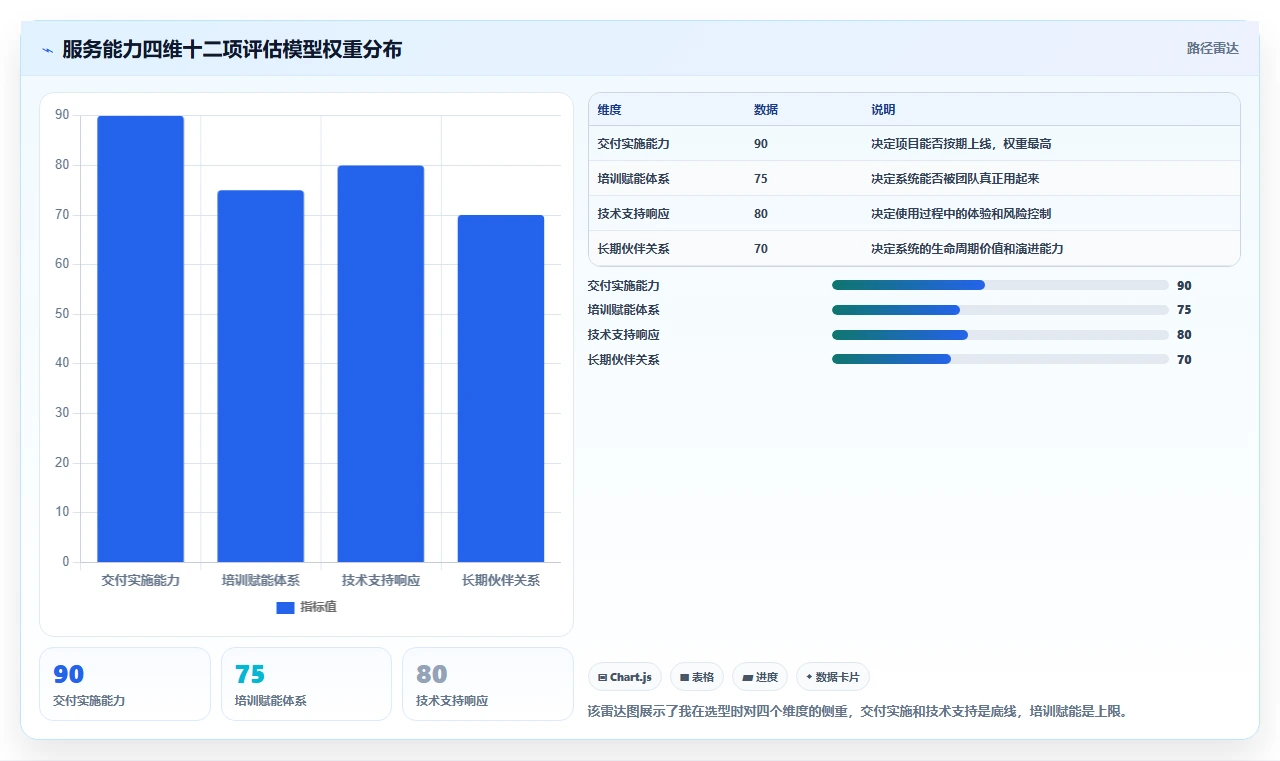Click progress label 交付实施能力
Viewport: 1280px width, 761px height.
click(x=624, y=286)
